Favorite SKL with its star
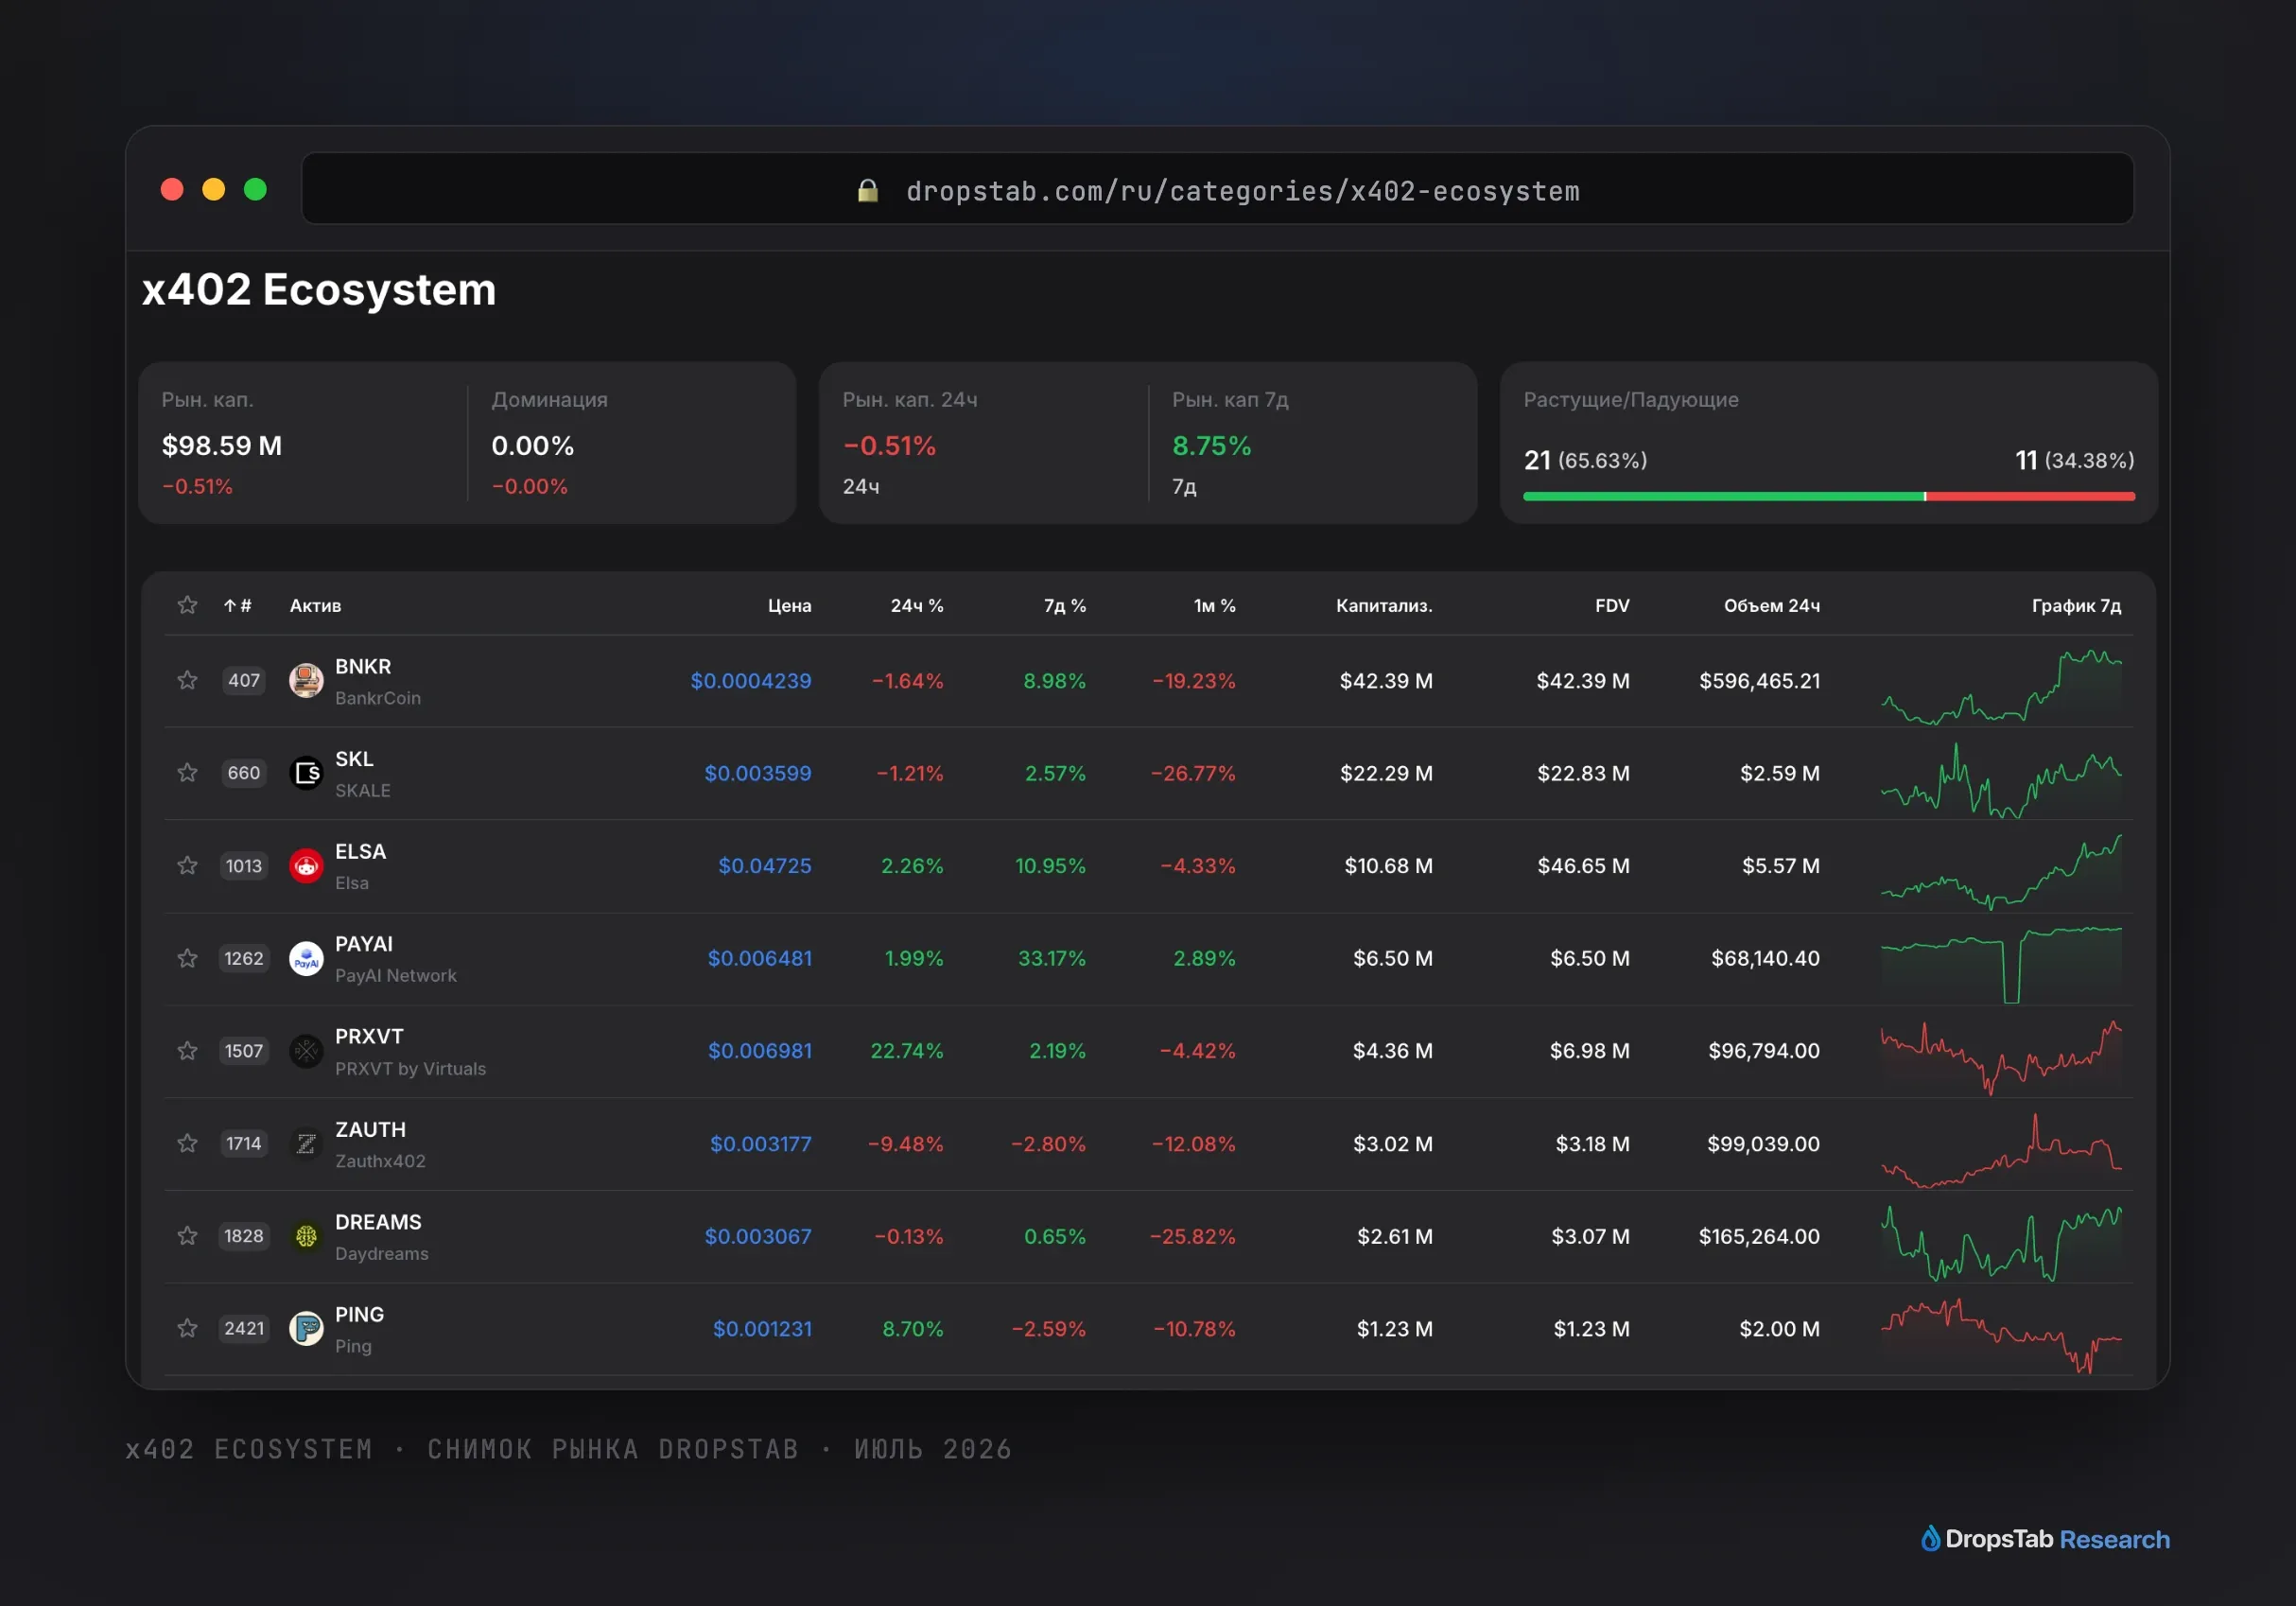 coord(187,773)
